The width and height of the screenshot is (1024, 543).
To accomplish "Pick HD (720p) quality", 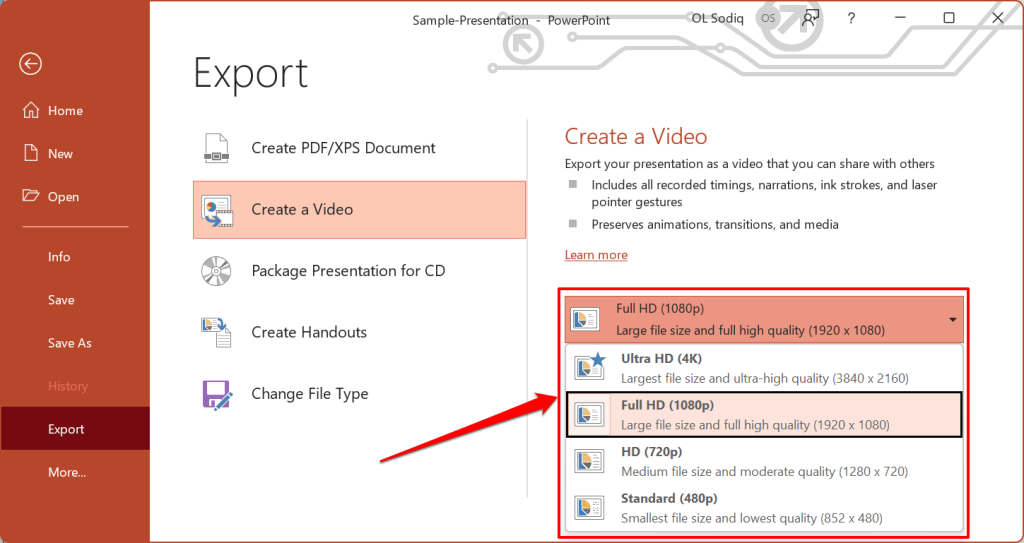I will (763, 461).
